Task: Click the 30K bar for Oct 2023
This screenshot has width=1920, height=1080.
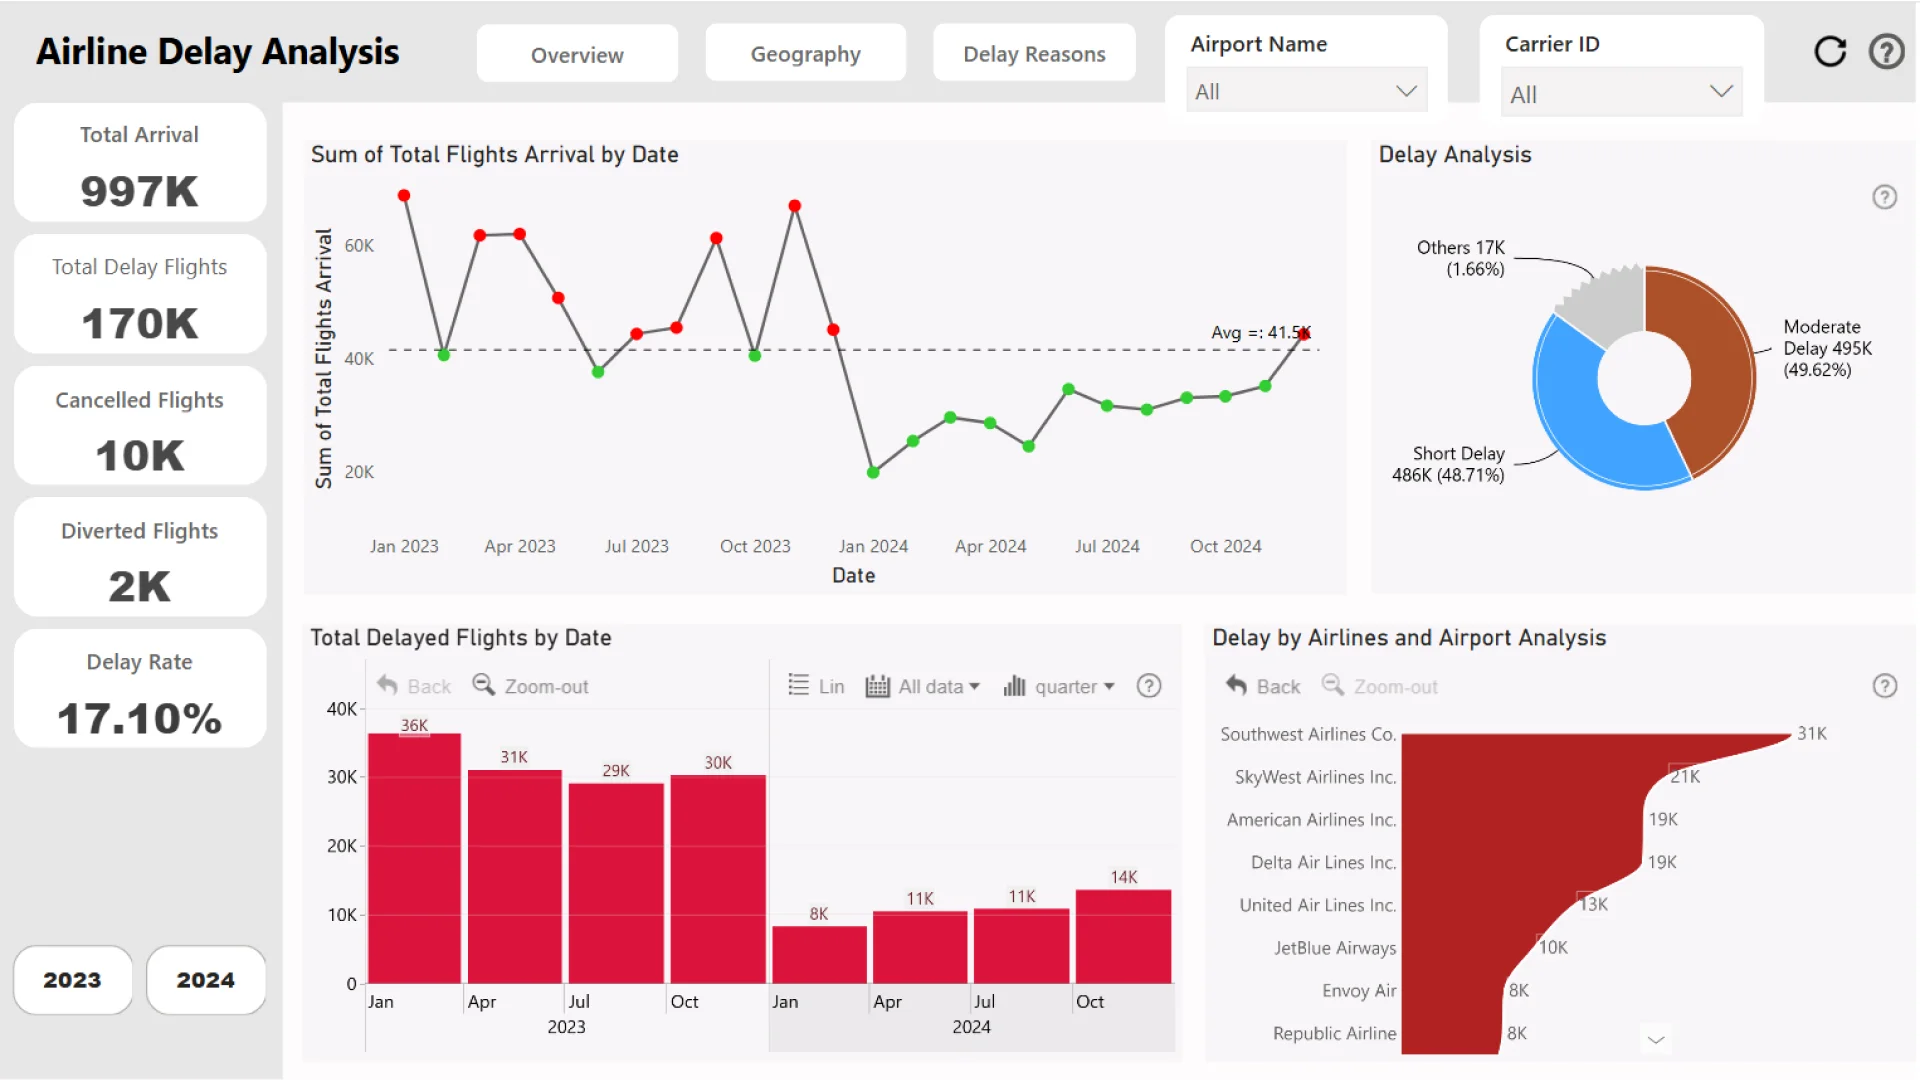Action: (x=718, y=879)
